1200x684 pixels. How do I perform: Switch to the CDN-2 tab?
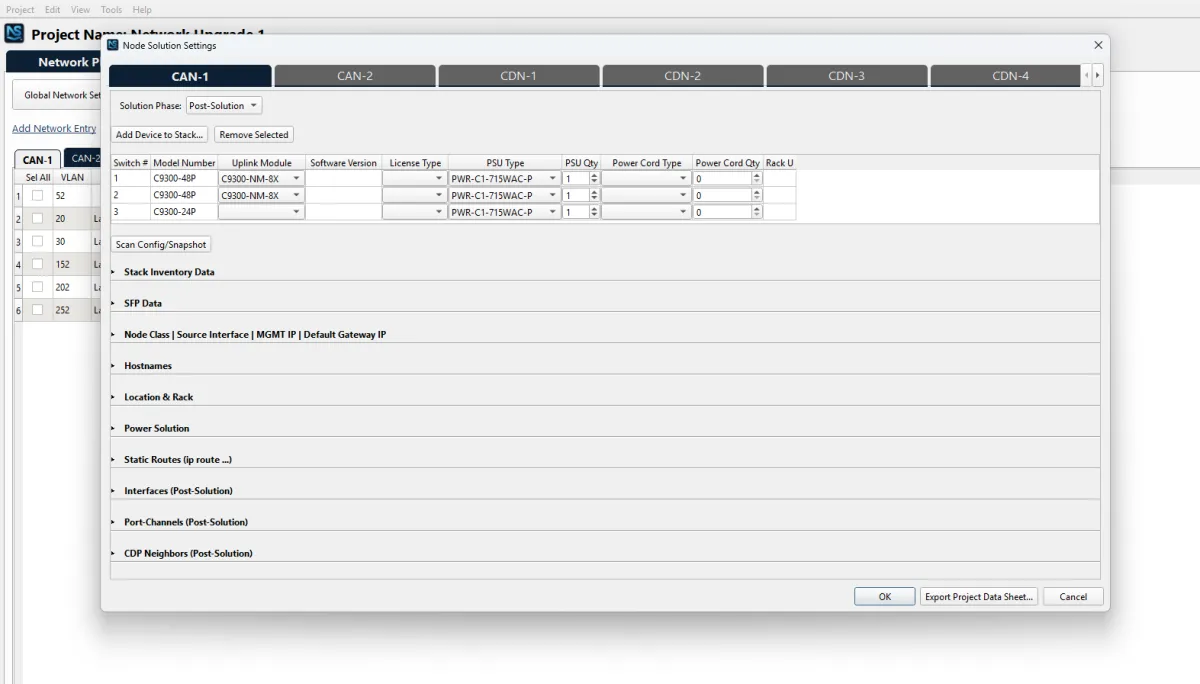[682, 76]
